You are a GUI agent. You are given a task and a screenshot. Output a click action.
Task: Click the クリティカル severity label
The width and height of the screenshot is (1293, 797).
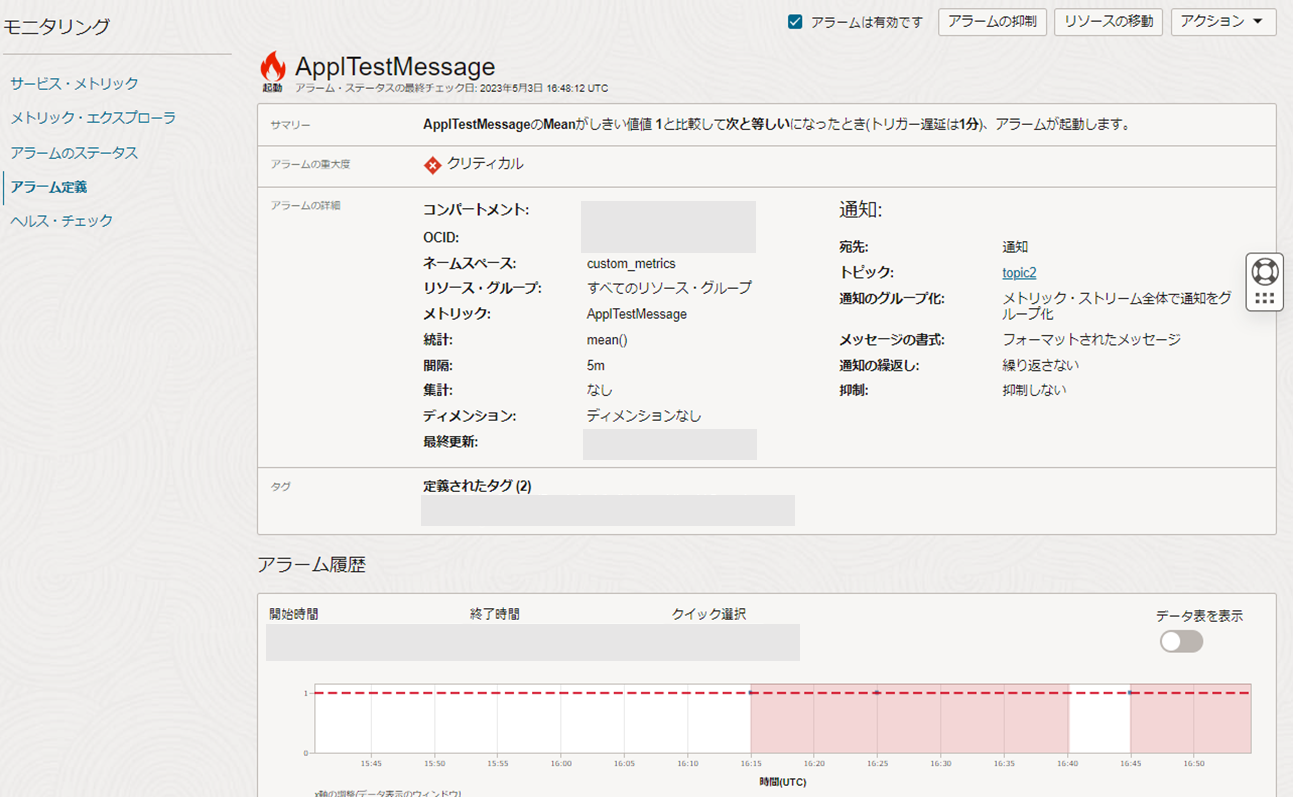485,164
